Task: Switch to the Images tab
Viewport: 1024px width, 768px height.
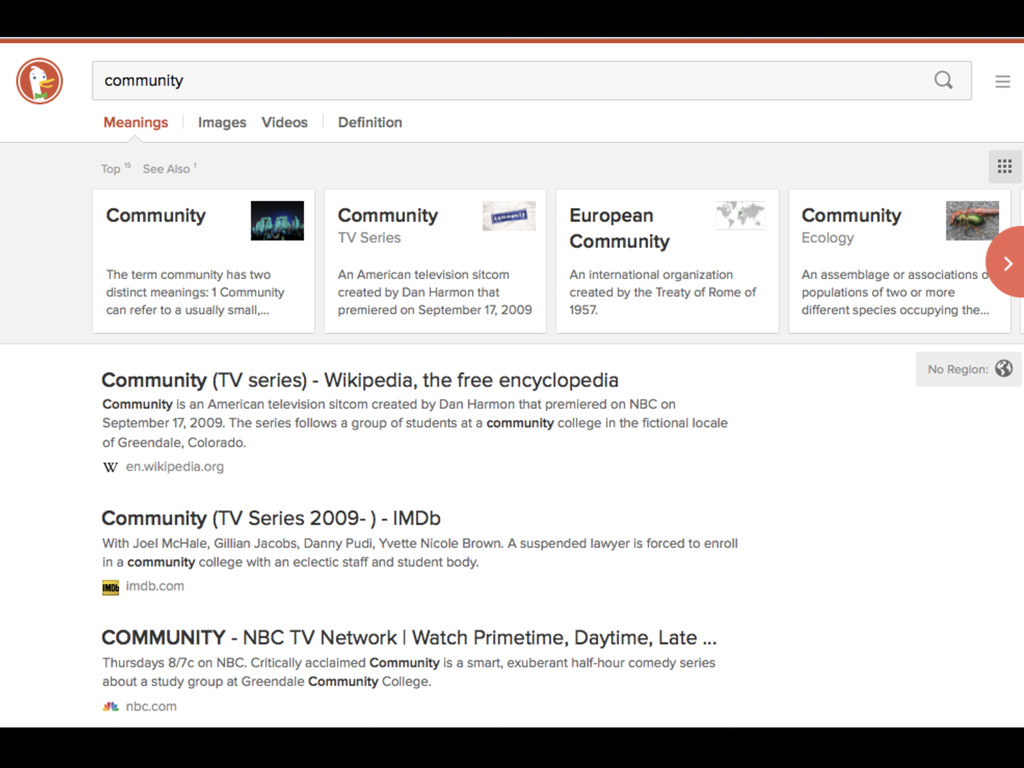Action: (222, 122)
